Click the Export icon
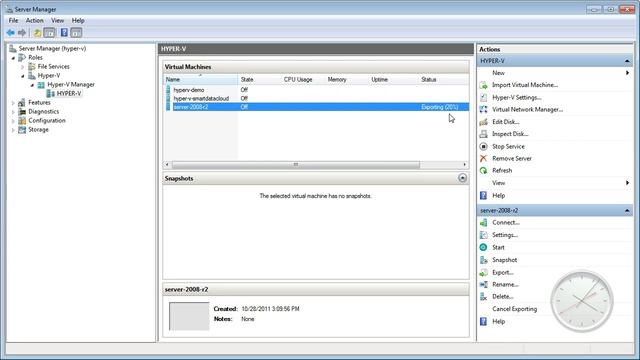Viewport: 640px width, 360px height. (484, 272)
